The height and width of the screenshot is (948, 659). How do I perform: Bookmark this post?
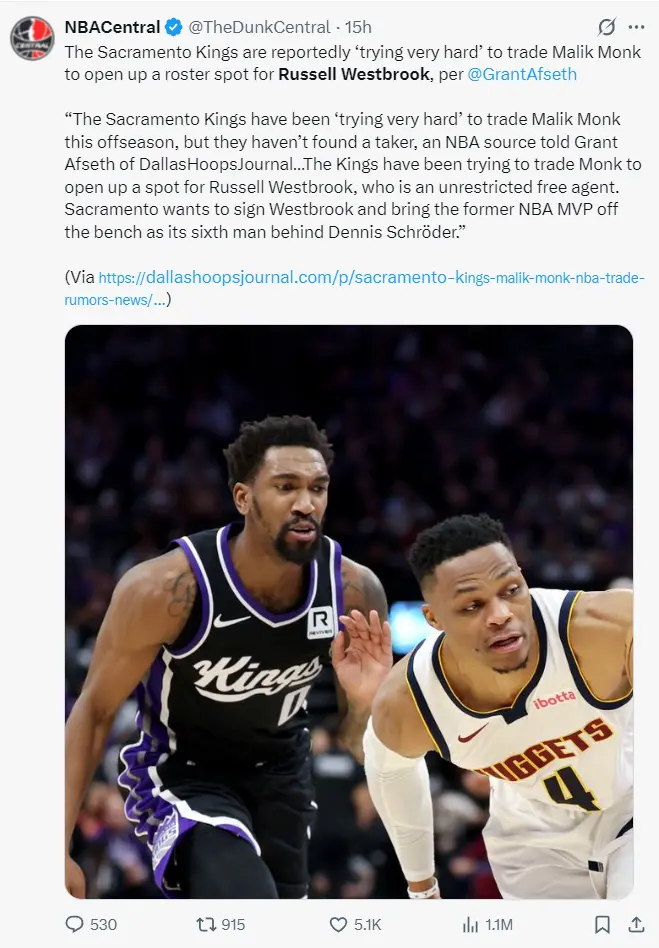click(602, 924)
